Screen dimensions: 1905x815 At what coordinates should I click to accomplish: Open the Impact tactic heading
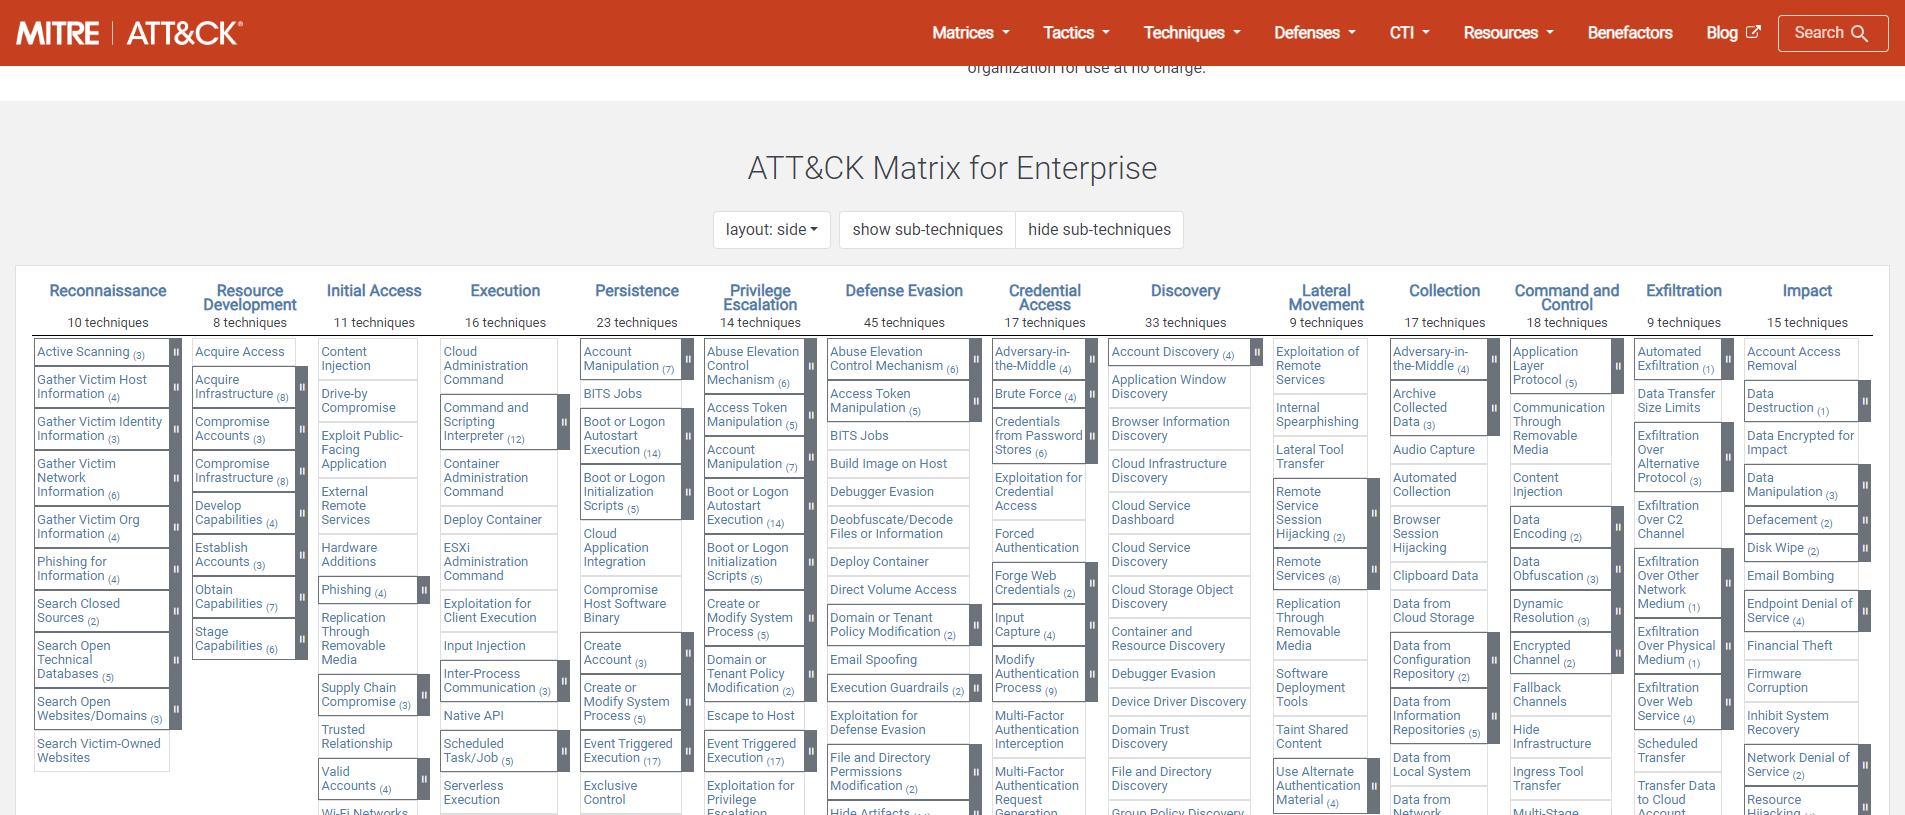[1807, 291]
